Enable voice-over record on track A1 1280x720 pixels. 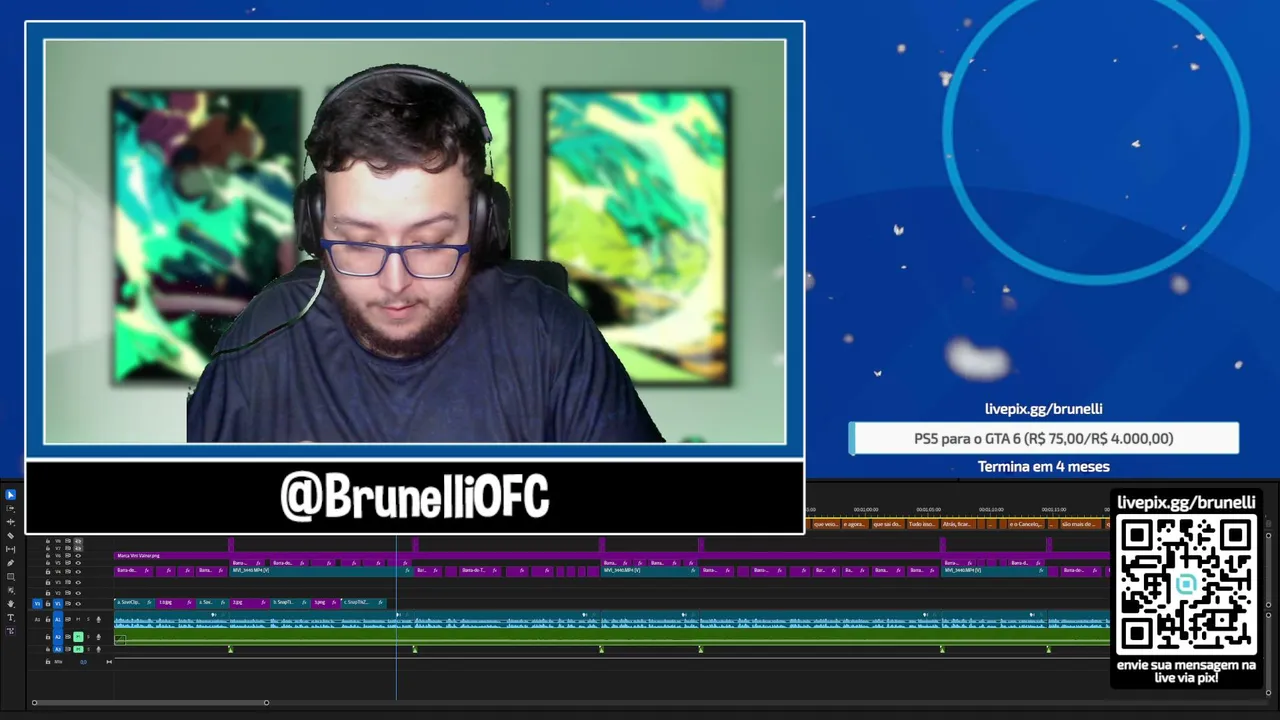point(98,620)
